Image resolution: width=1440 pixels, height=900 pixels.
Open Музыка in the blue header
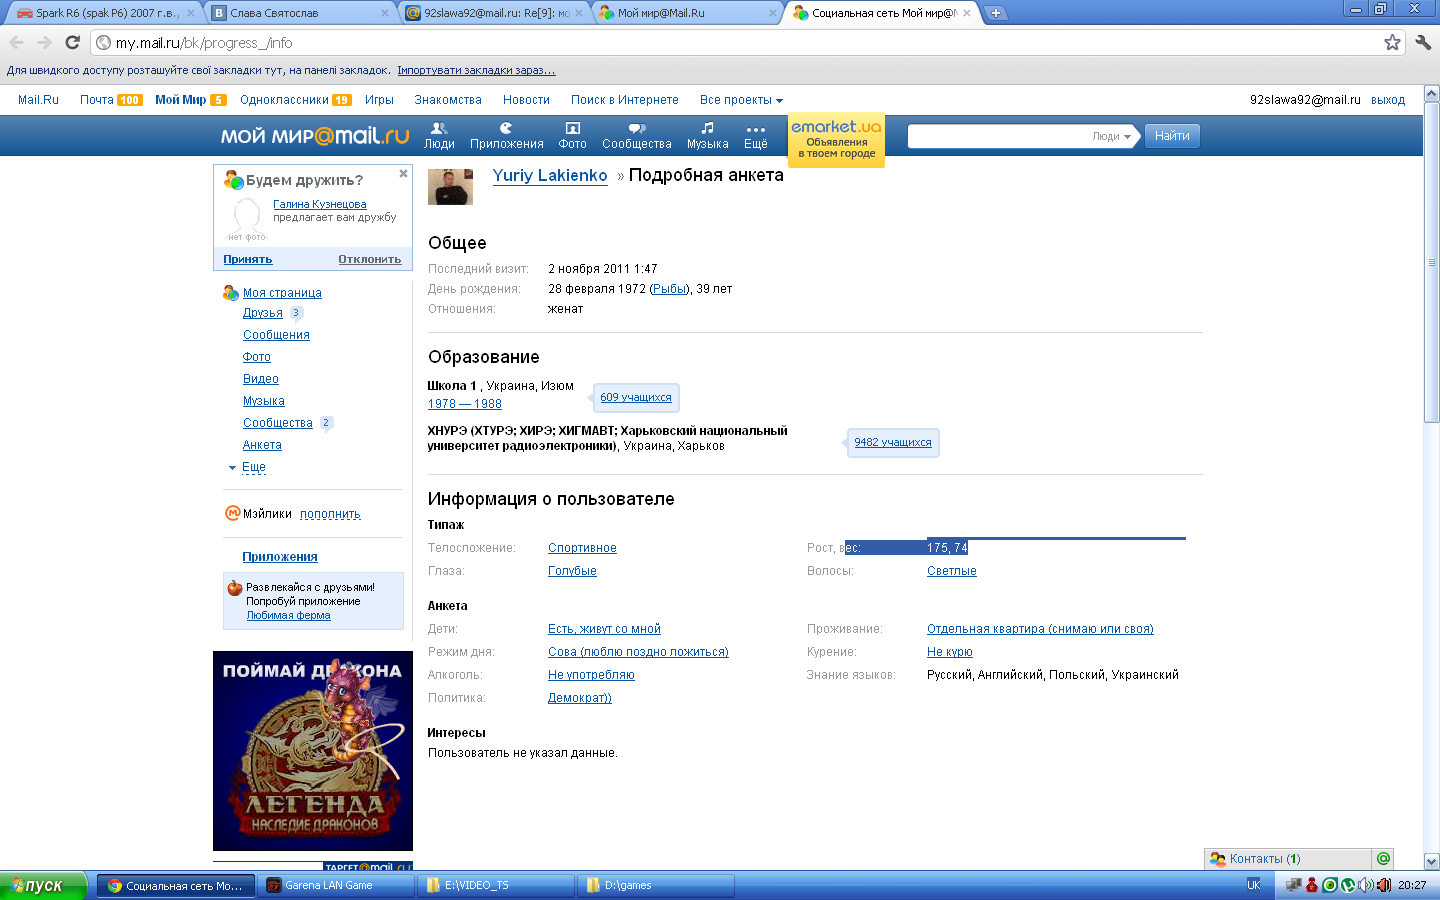(x=708, y=136)
